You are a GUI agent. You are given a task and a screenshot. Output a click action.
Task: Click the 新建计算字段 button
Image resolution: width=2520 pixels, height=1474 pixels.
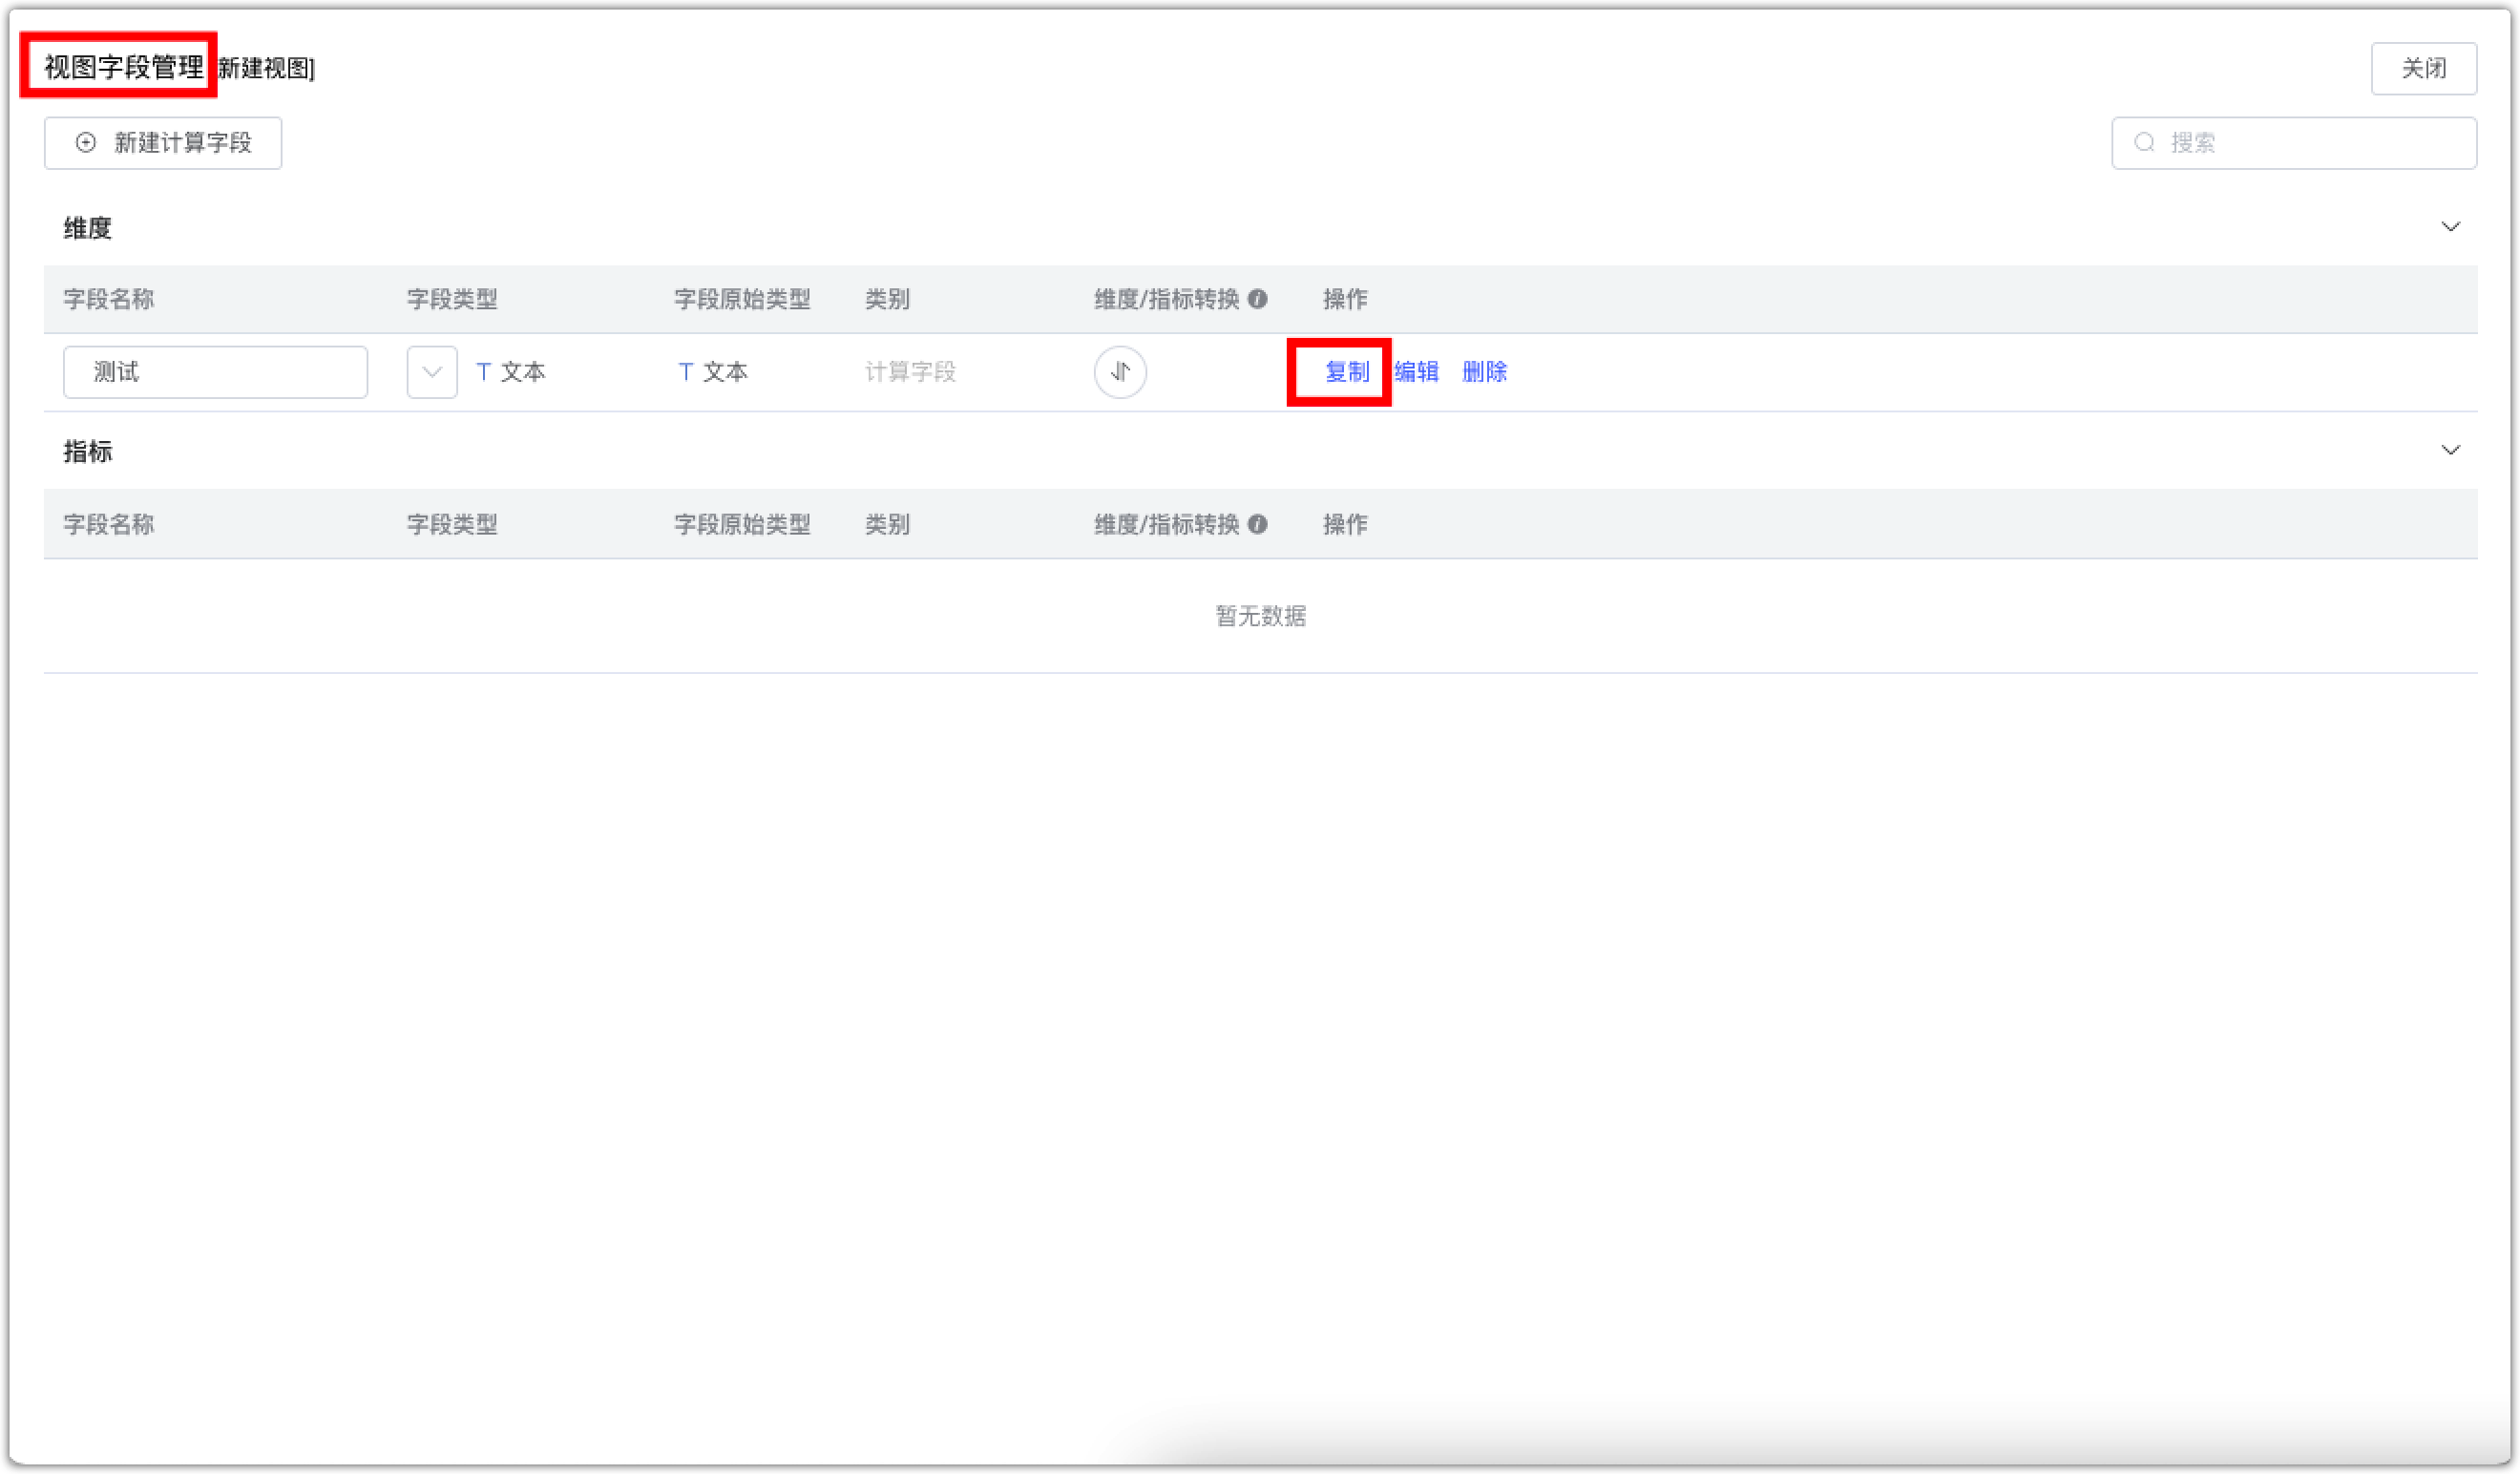click(163, 143)
